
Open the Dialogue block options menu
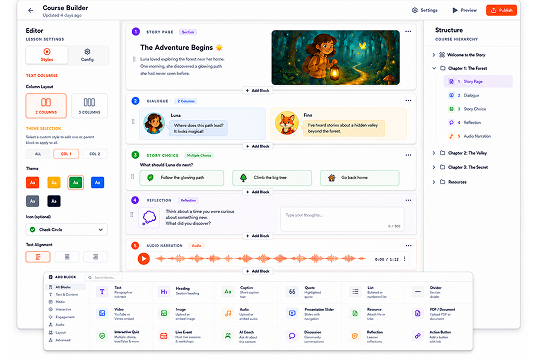pyautogui.click(x=408, y=100)
